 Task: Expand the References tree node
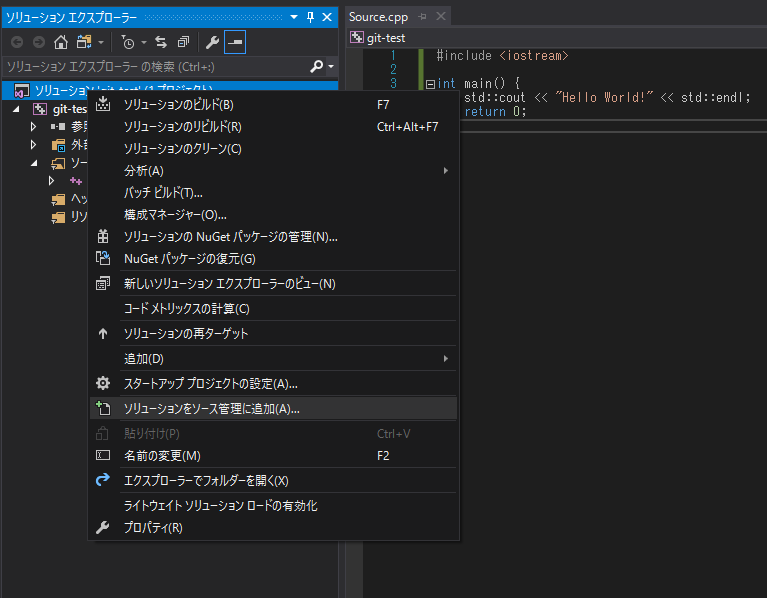[x=33, y=127]
